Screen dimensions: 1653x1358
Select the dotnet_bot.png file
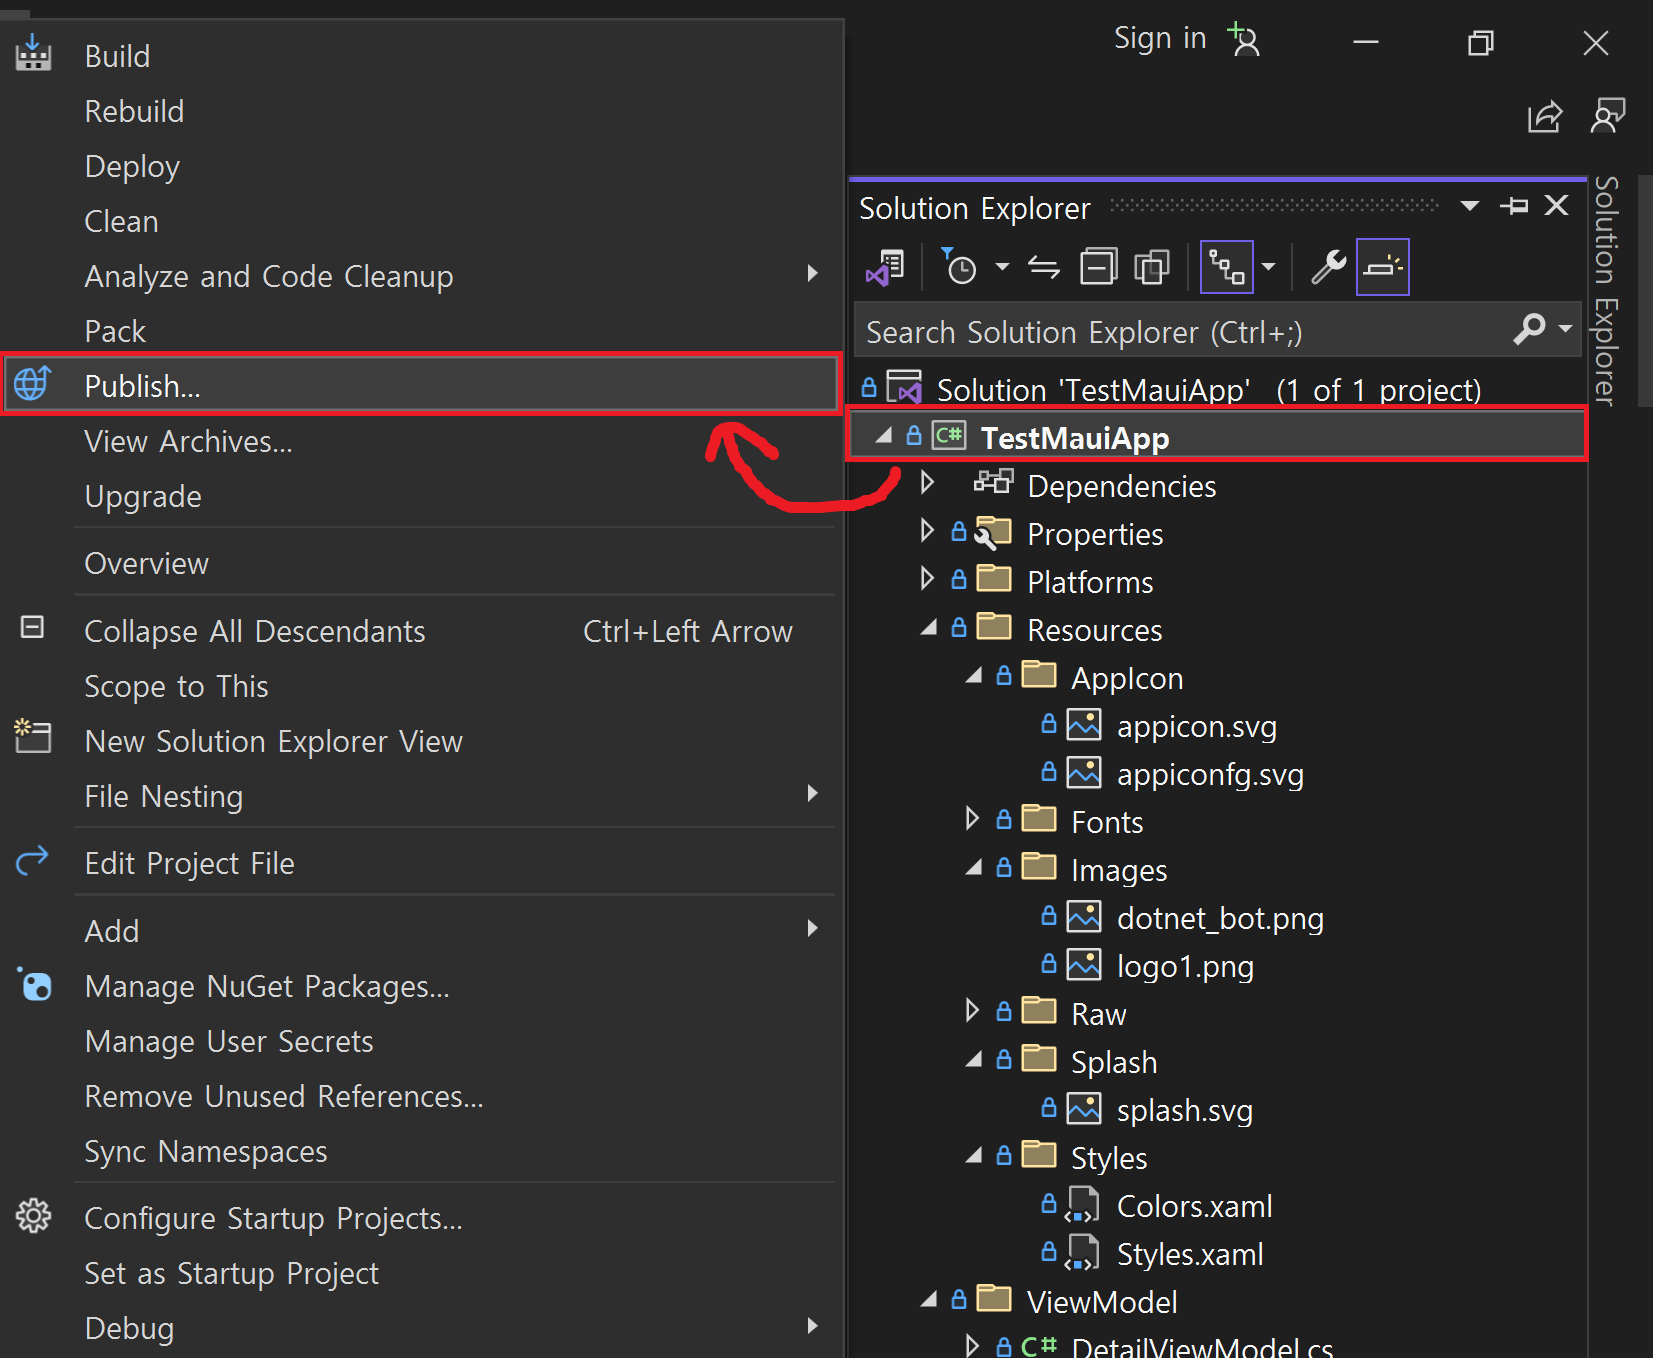[1219, 918]
